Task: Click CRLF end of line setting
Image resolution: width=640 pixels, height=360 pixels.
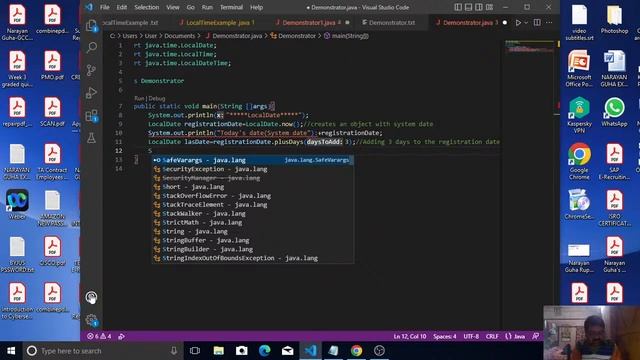Action: [492, 336]
